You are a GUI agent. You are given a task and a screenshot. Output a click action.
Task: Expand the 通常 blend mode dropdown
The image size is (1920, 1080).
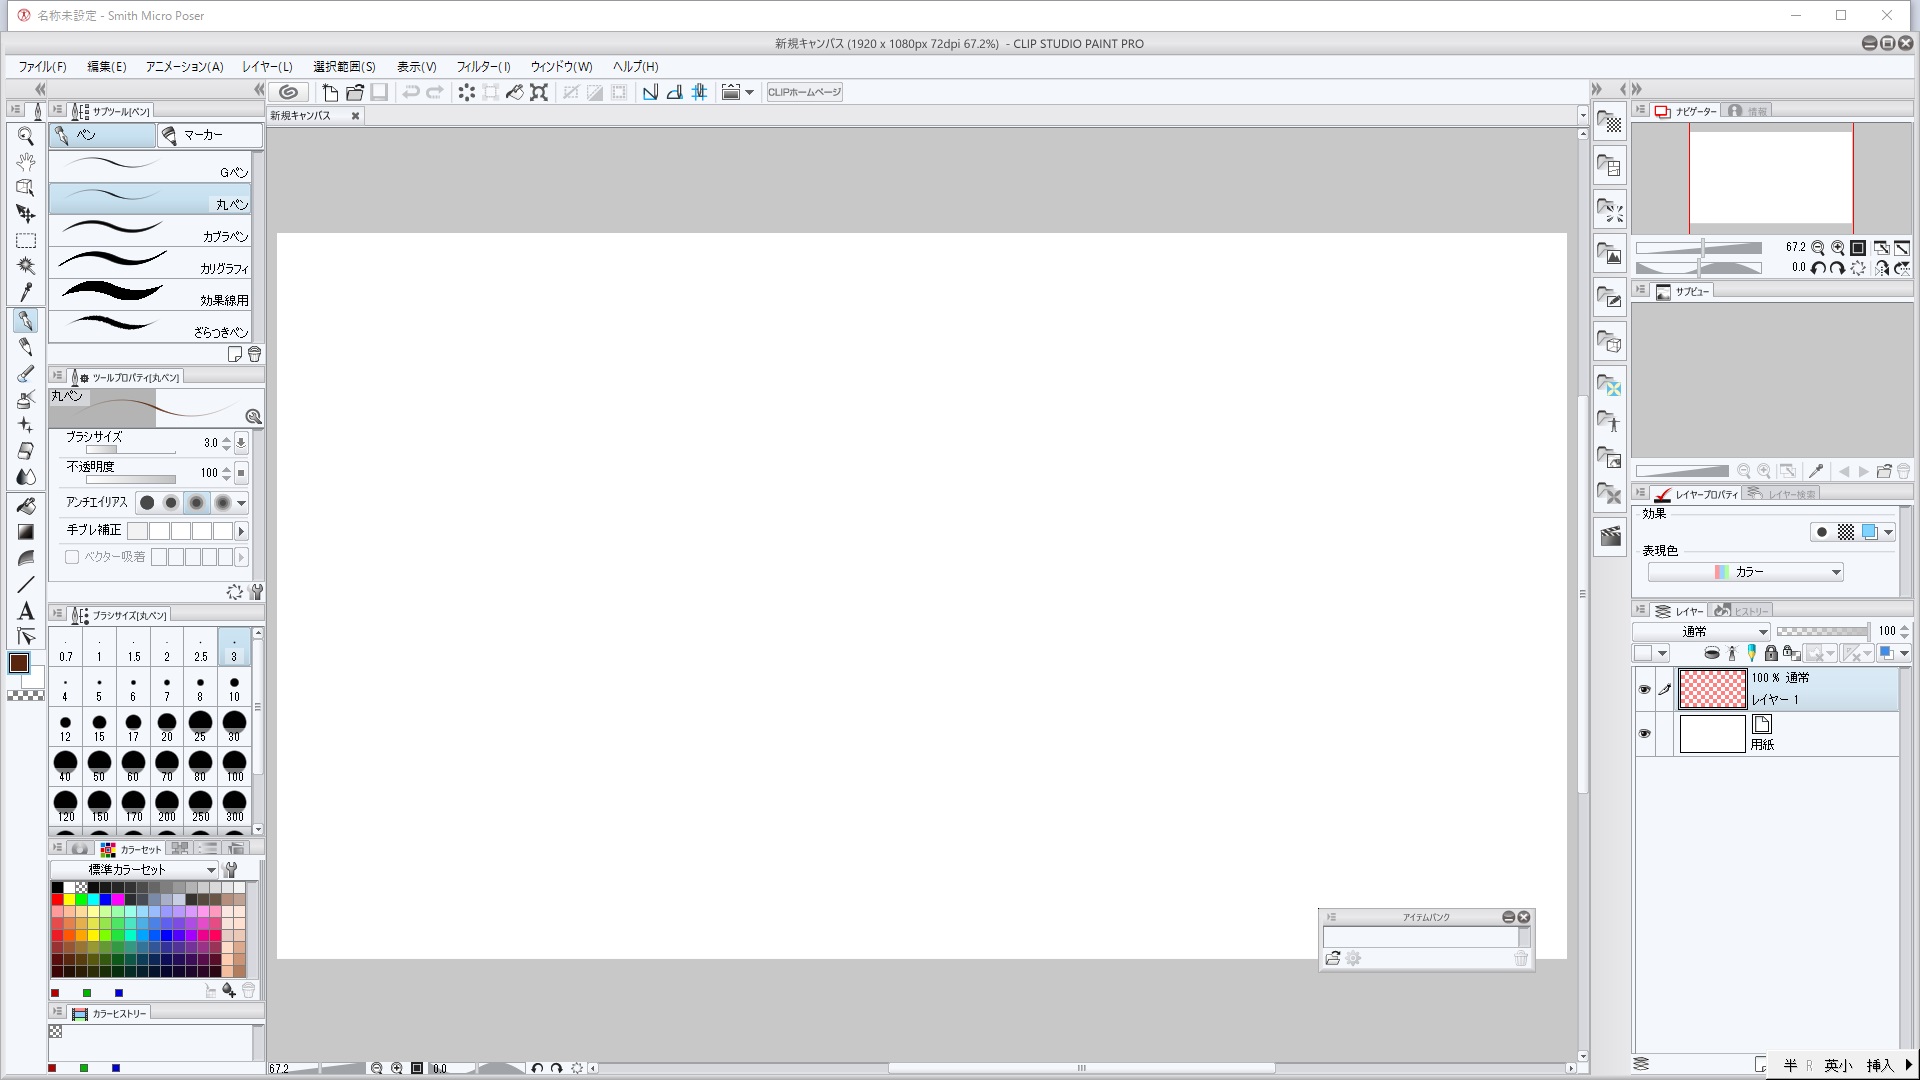(x=1701, y=632)
